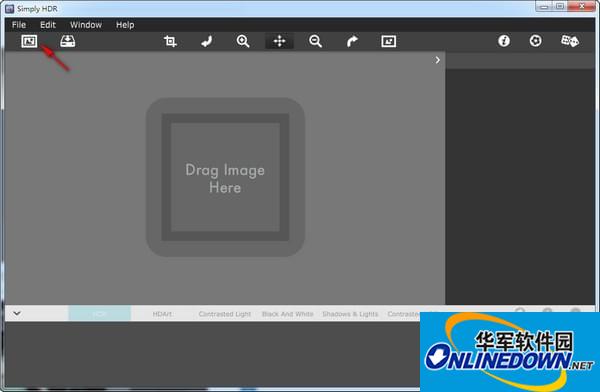600x392 pixels.
Task: Click the zoom in magnifier
Action: click(243, 41)
